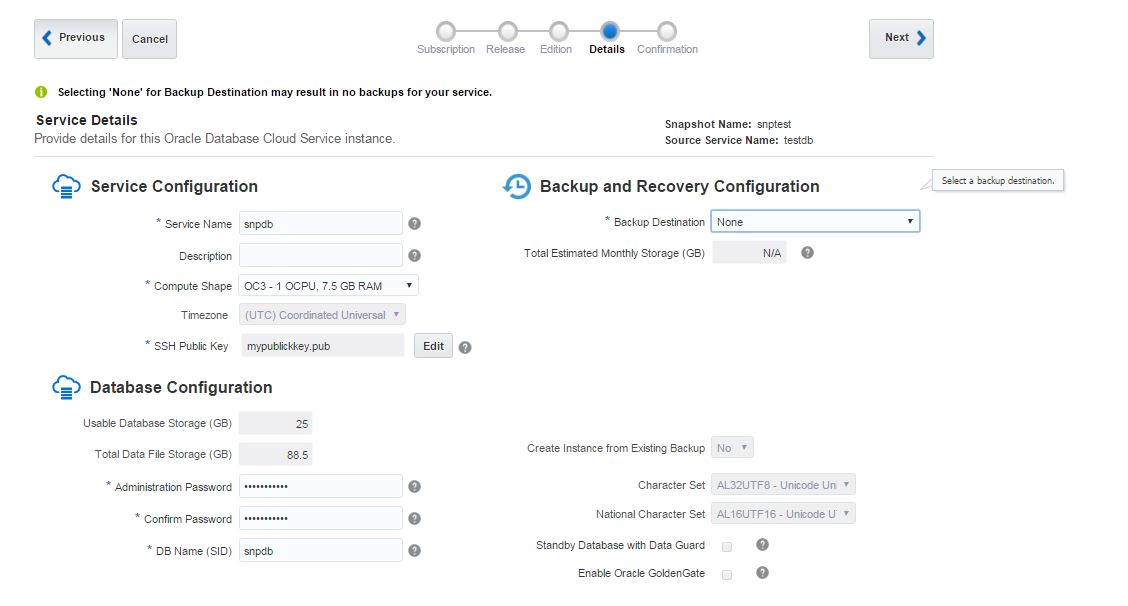Edit the SSH Public Key
This screenshot has height=606, width=1128.
[x=433, y=346]
